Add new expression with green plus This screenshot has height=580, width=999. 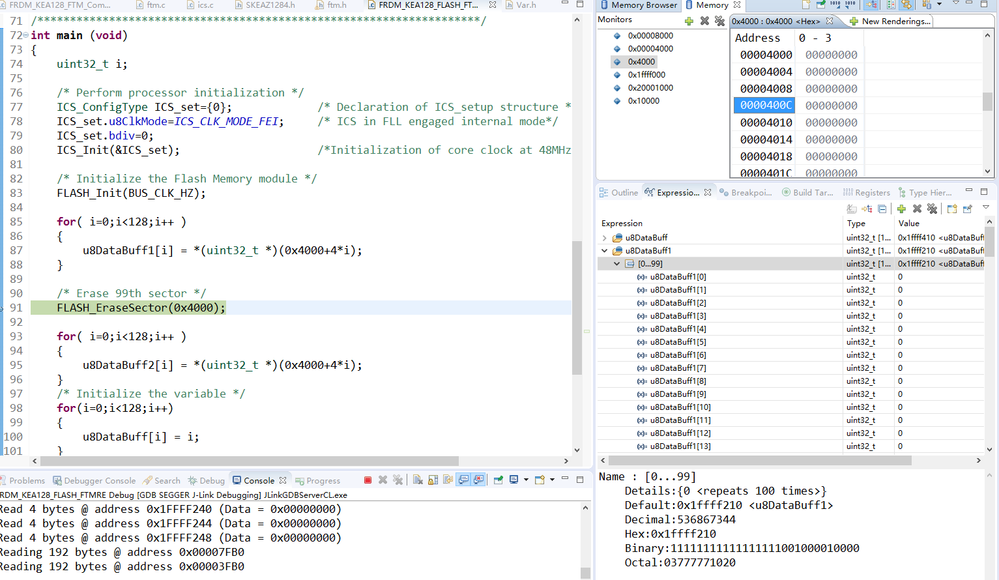coord(901,209)
